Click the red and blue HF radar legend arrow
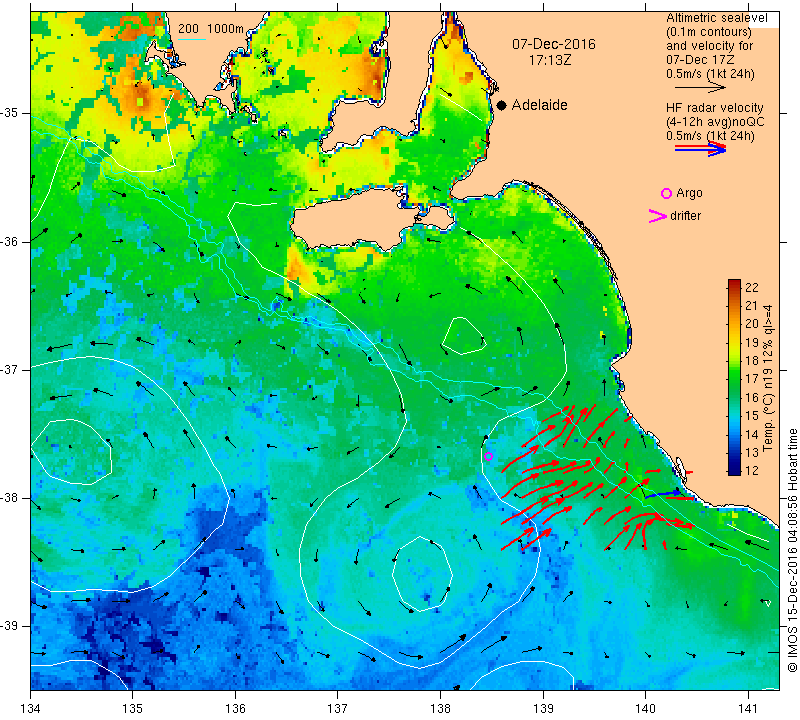The width and height of the screenshot is (800, 720). click(700, 149)
